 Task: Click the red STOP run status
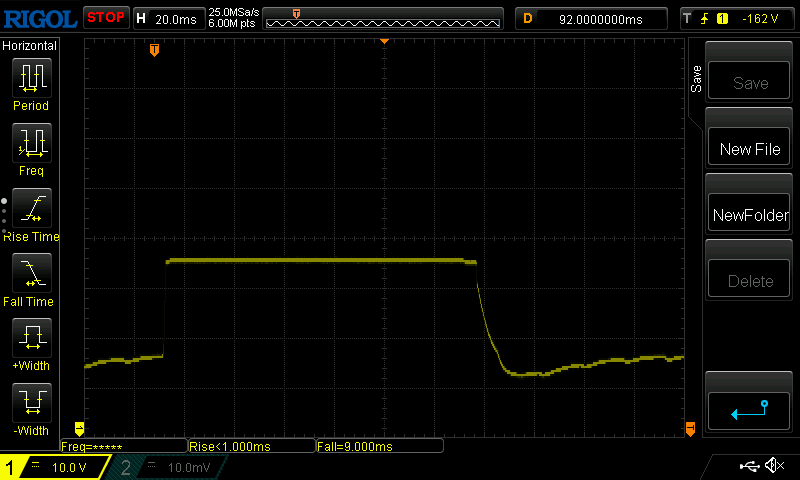pyautogui.click(x=105, y=18)
